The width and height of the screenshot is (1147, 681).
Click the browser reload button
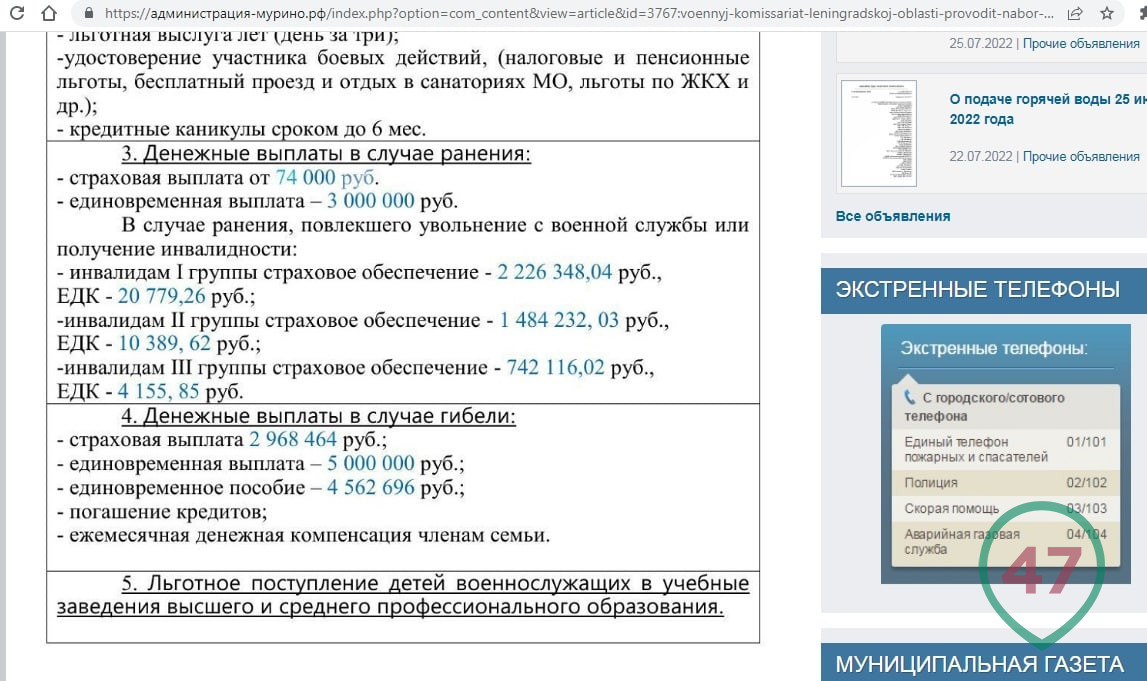tap(12, 14)
